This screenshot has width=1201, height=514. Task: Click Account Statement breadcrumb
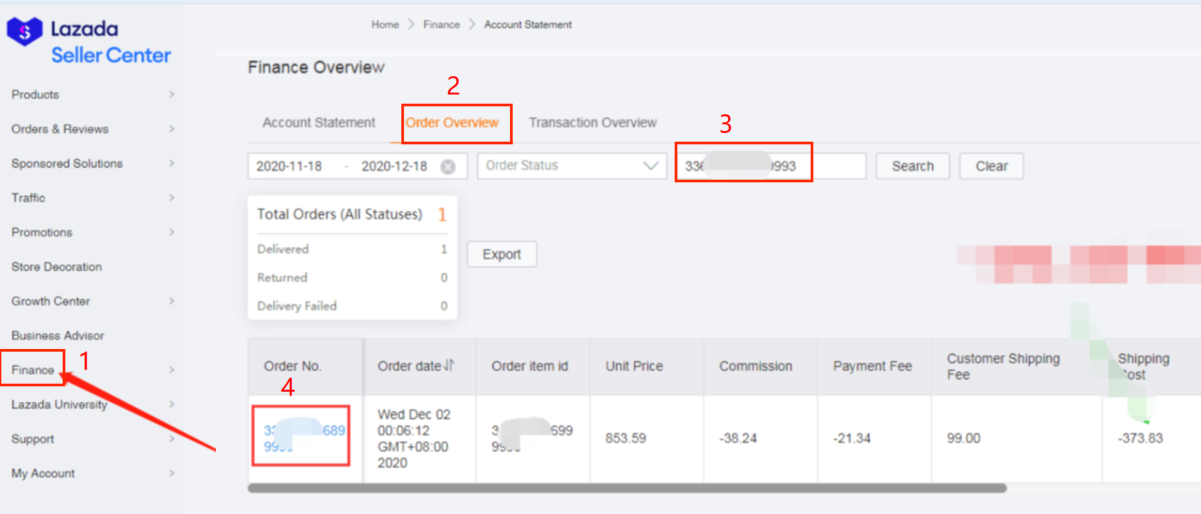tap(528, 24)
